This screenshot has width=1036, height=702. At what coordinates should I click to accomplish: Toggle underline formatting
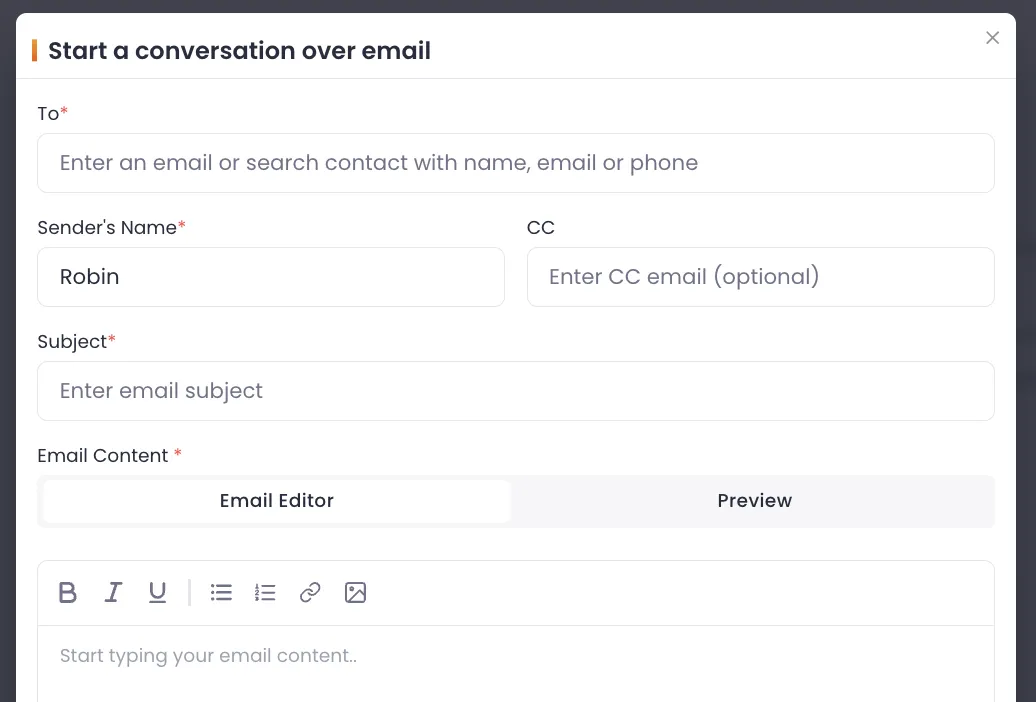(x=157, y=592)
